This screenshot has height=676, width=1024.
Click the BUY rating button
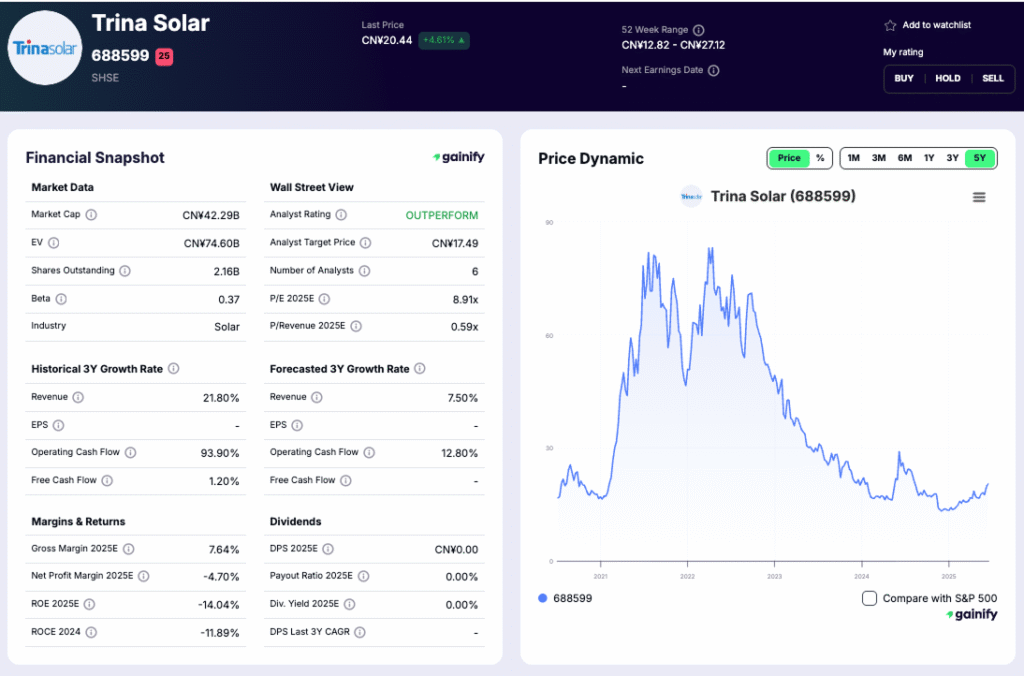coord(904,78)
